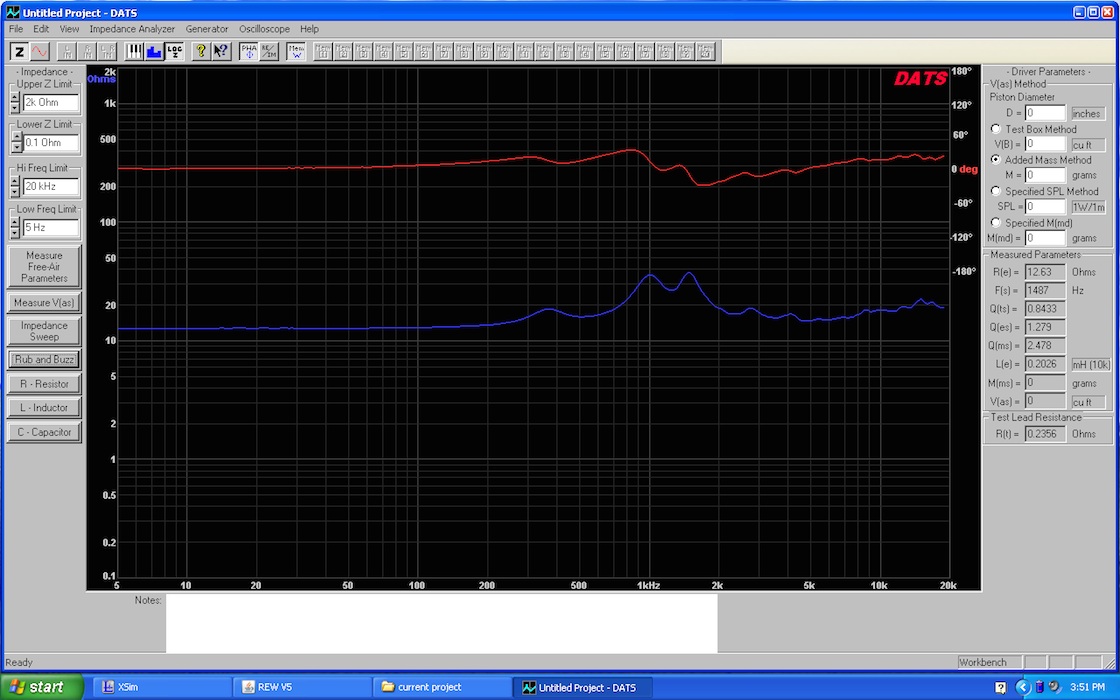
Task: Switch to the sine wave signal generator icon
Action: coord(39,51)
